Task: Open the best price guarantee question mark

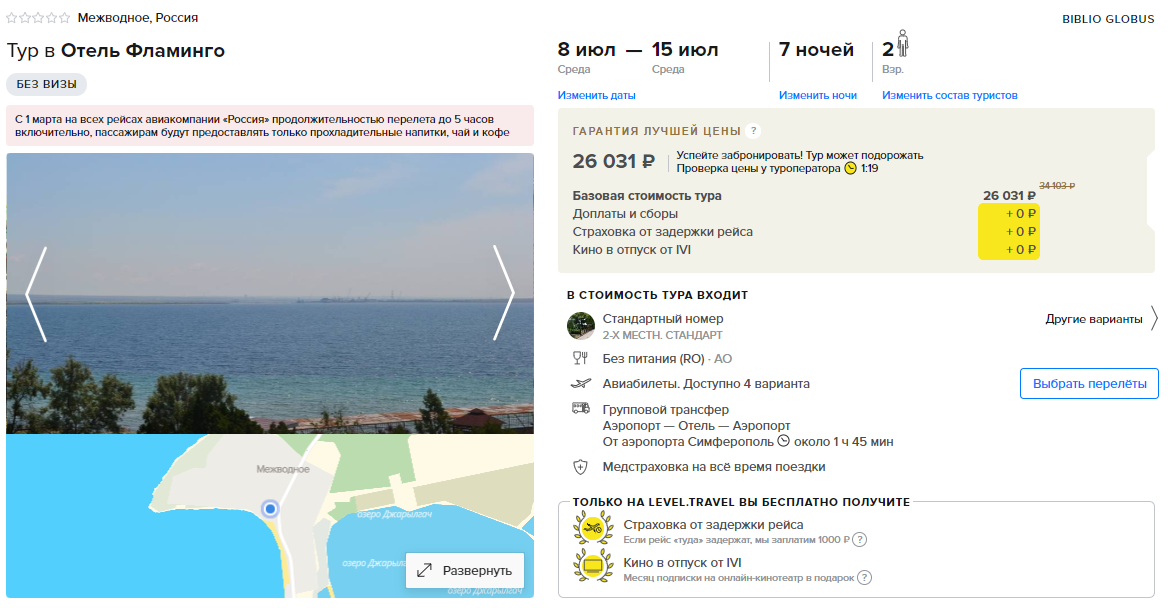Action: coord(754,131)
